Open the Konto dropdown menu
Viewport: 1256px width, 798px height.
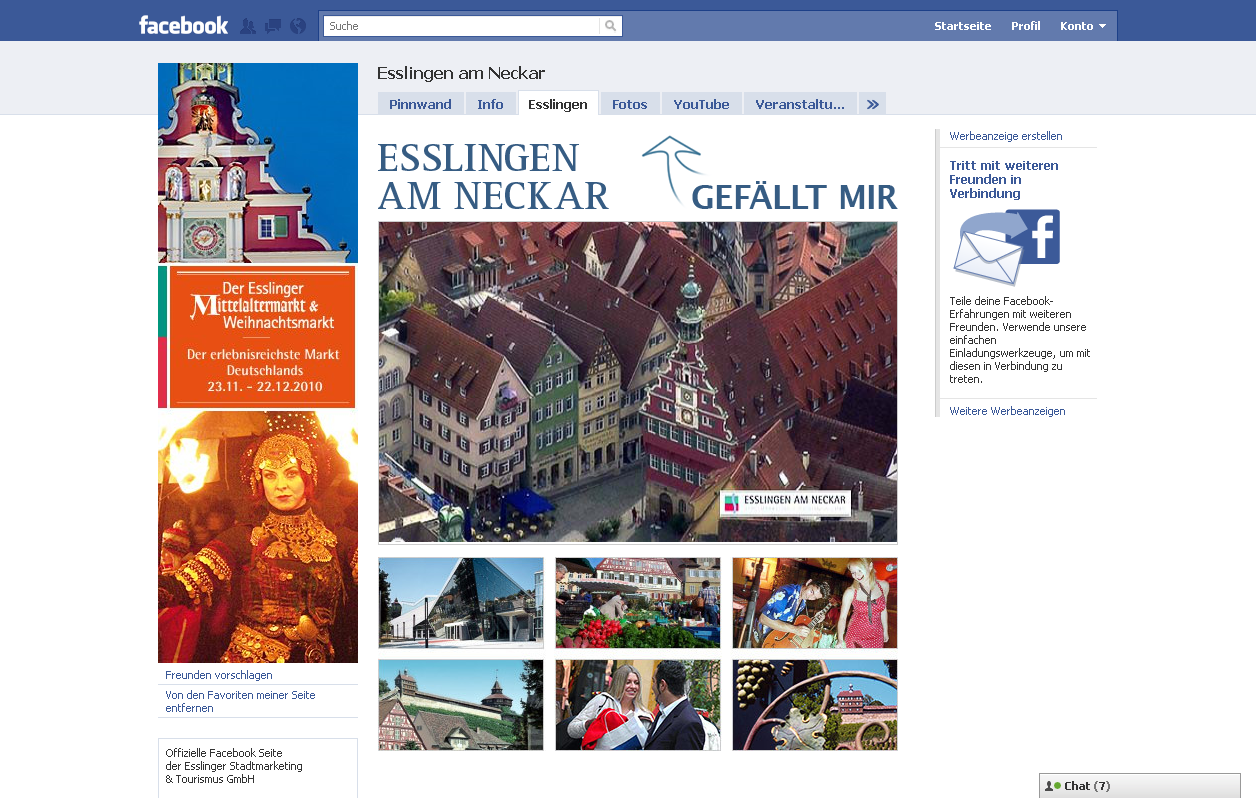pyautogui.click(x=1082, y=25)
